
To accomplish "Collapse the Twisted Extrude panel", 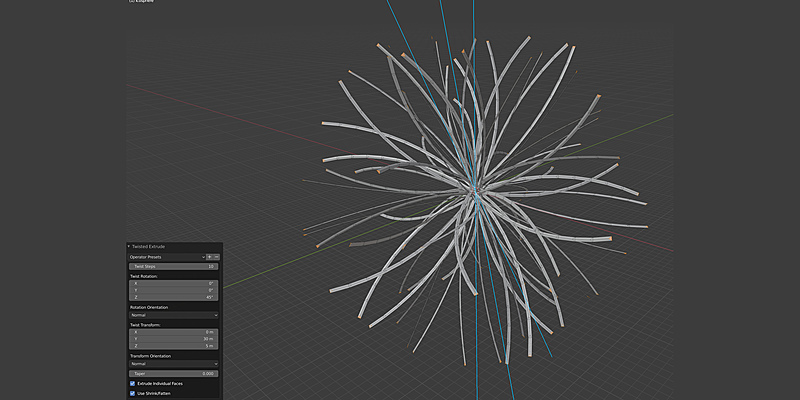I will click(x=129, y=246).
